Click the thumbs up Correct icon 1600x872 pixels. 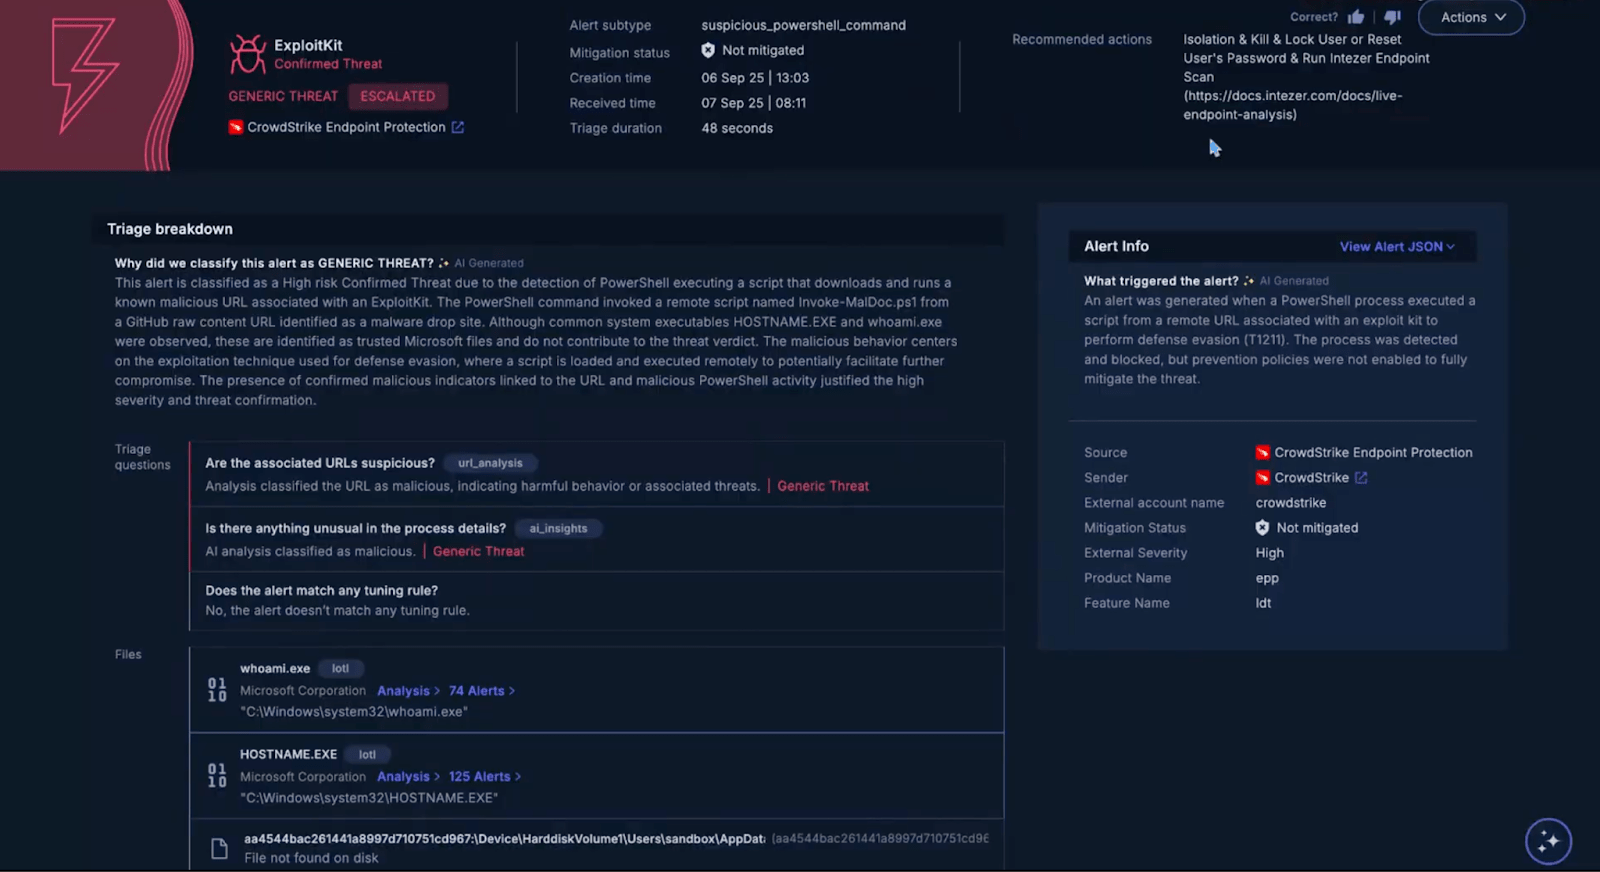click(x=1356, y=17)
